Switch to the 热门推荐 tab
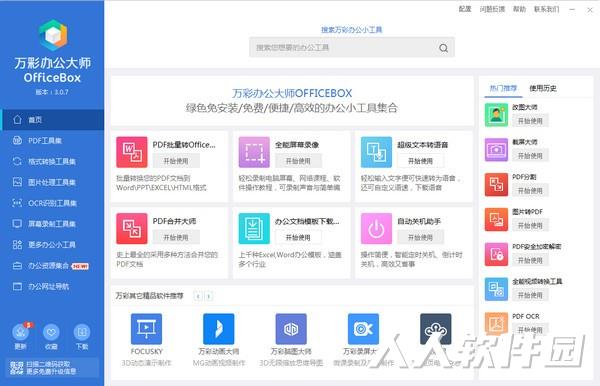 [x=503, y=88]
